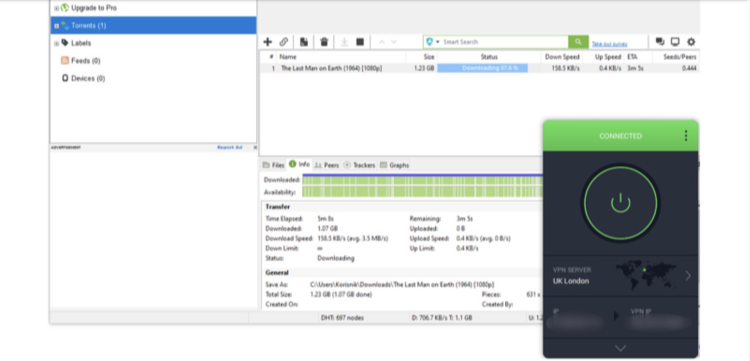Move torrent down in queue arrow
Screen dimensions: 750x361
pos(394,42)
